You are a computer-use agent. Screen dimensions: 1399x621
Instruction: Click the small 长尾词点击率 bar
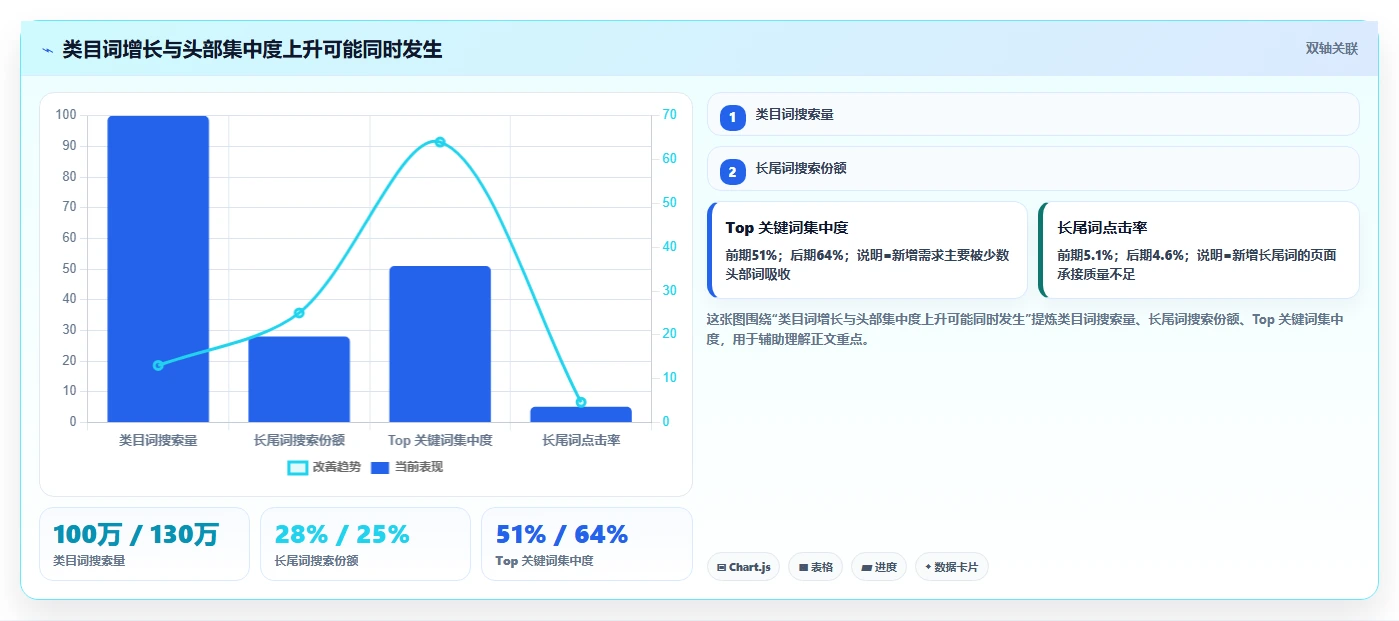coord(581,414)
